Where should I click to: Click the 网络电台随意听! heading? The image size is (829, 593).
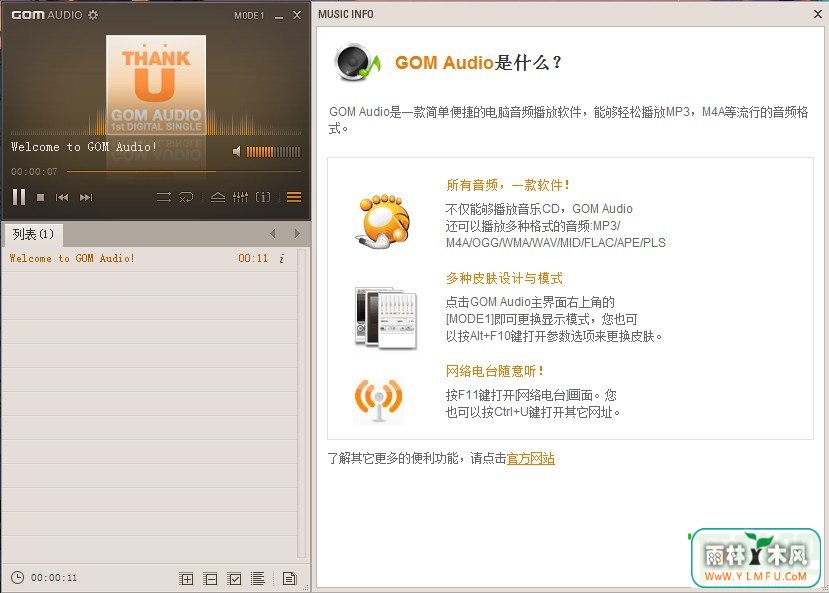(494, 371)
